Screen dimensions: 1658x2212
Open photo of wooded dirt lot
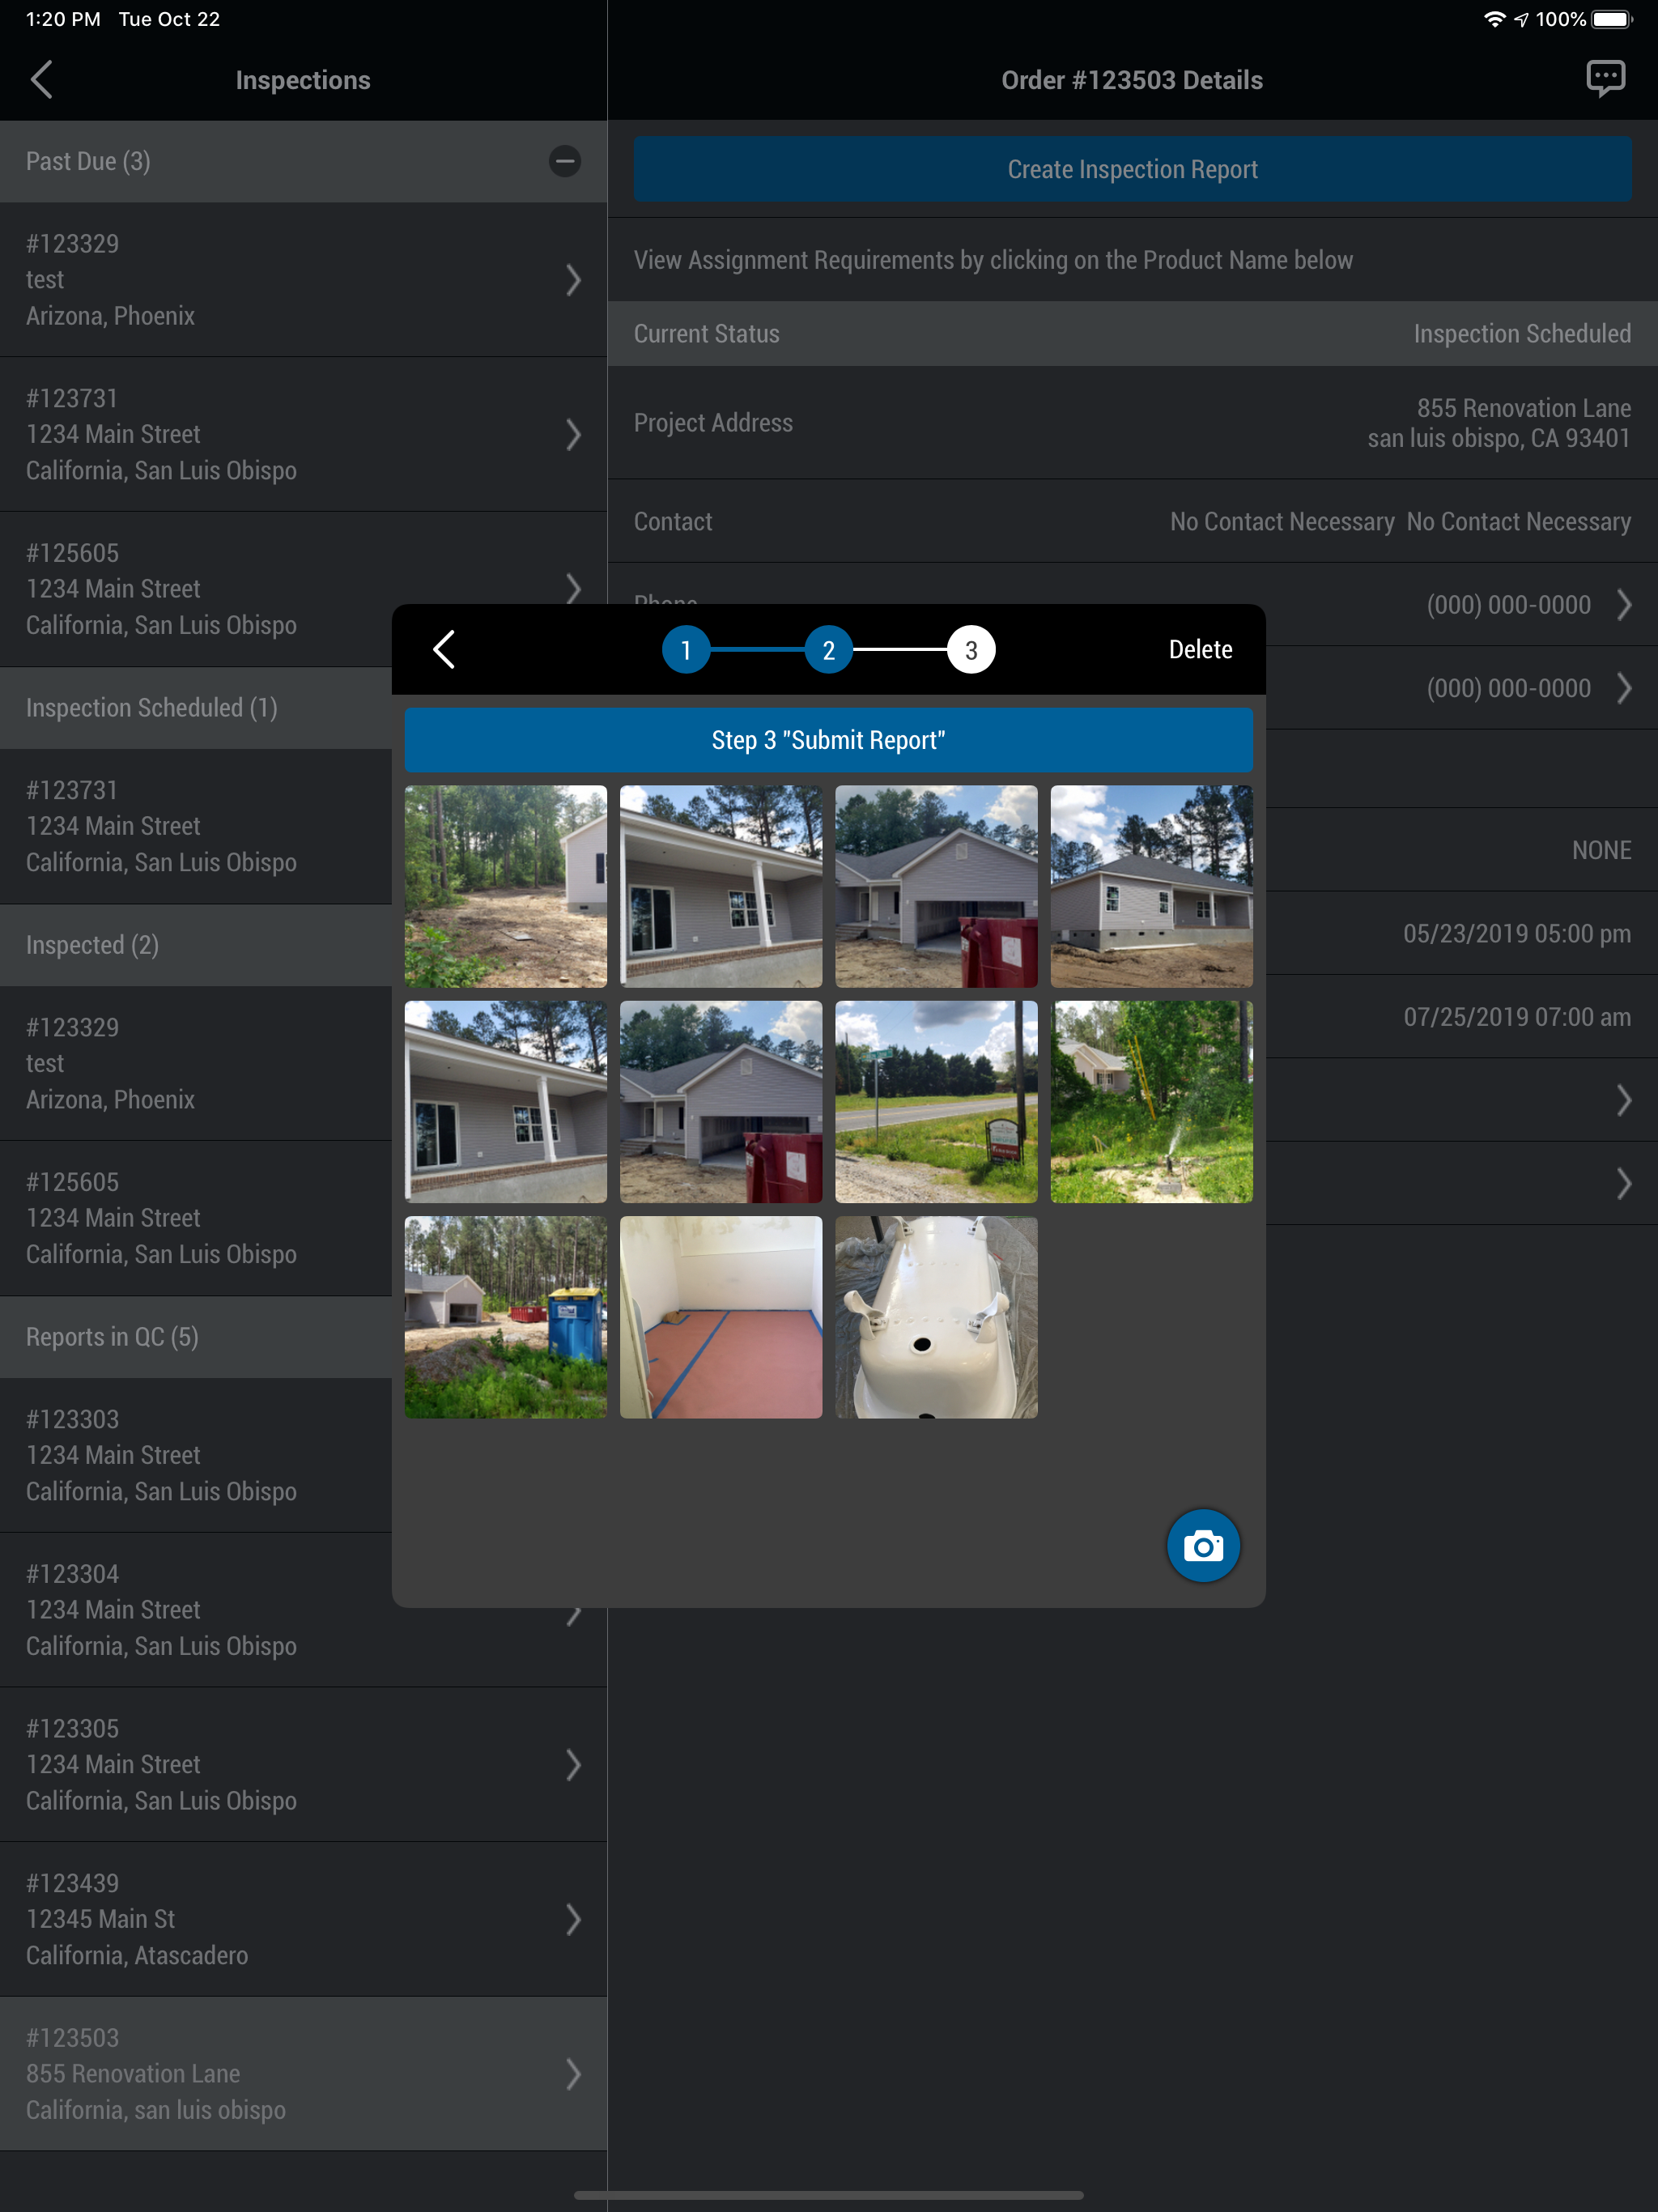pos(505,886)
